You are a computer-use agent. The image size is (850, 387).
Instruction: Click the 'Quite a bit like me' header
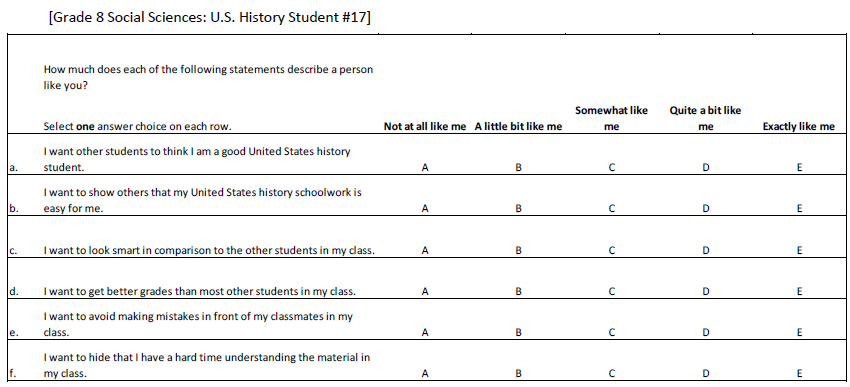(x=705, y=118)
